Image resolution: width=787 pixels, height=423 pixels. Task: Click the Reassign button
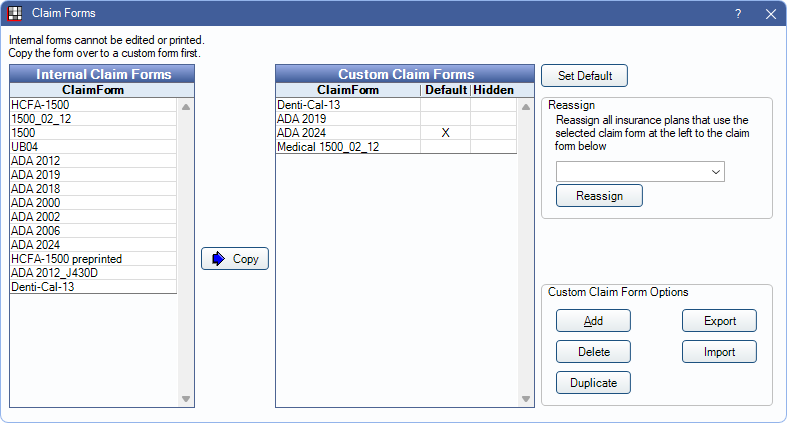pyautogui.click(x=599, y=196)
